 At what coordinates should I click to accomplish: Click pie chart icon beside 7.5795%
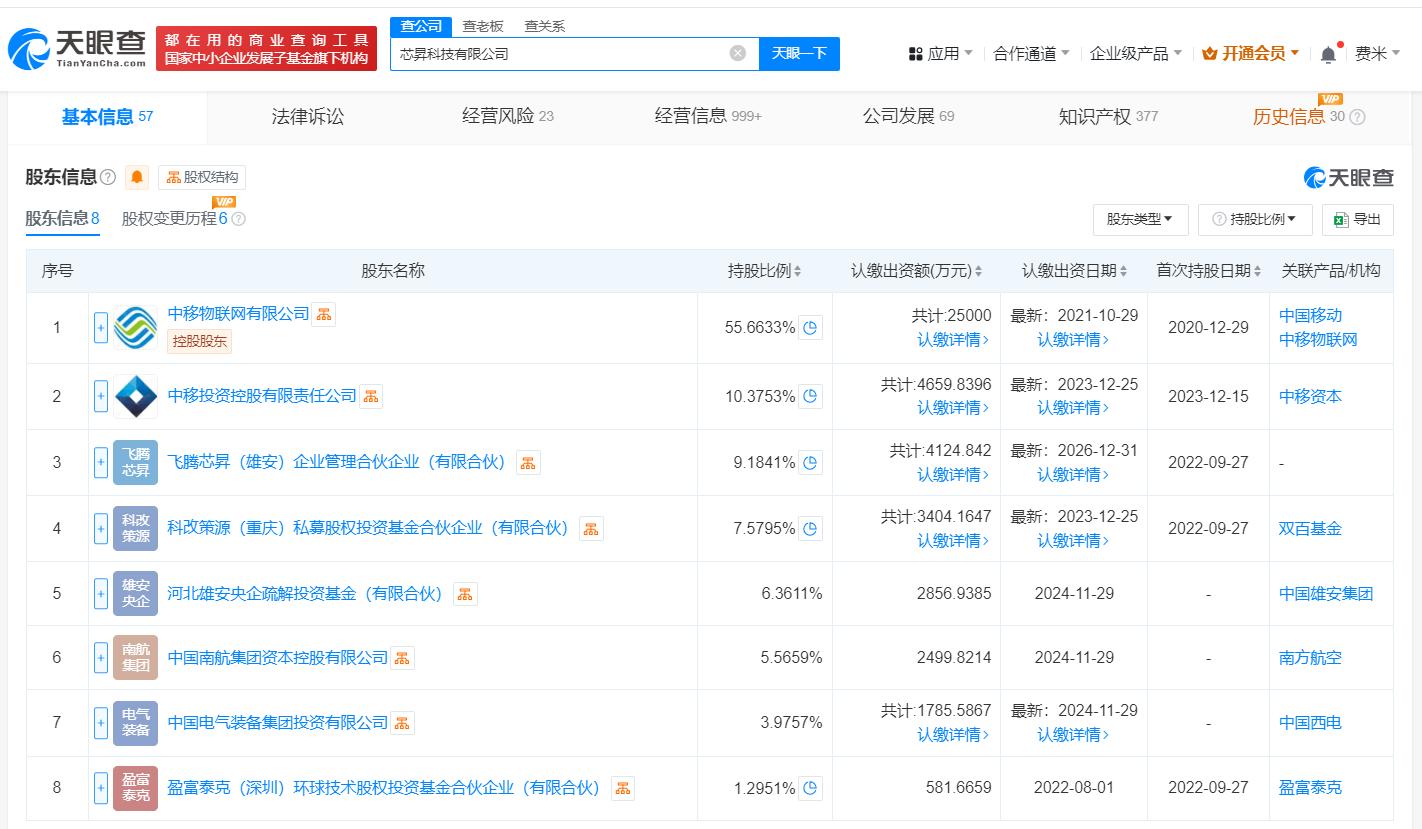[811, 528]
